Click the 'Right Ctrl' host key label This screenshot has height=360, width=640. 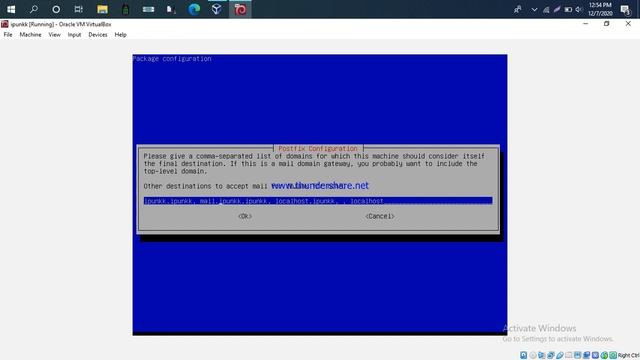(629, 355)
